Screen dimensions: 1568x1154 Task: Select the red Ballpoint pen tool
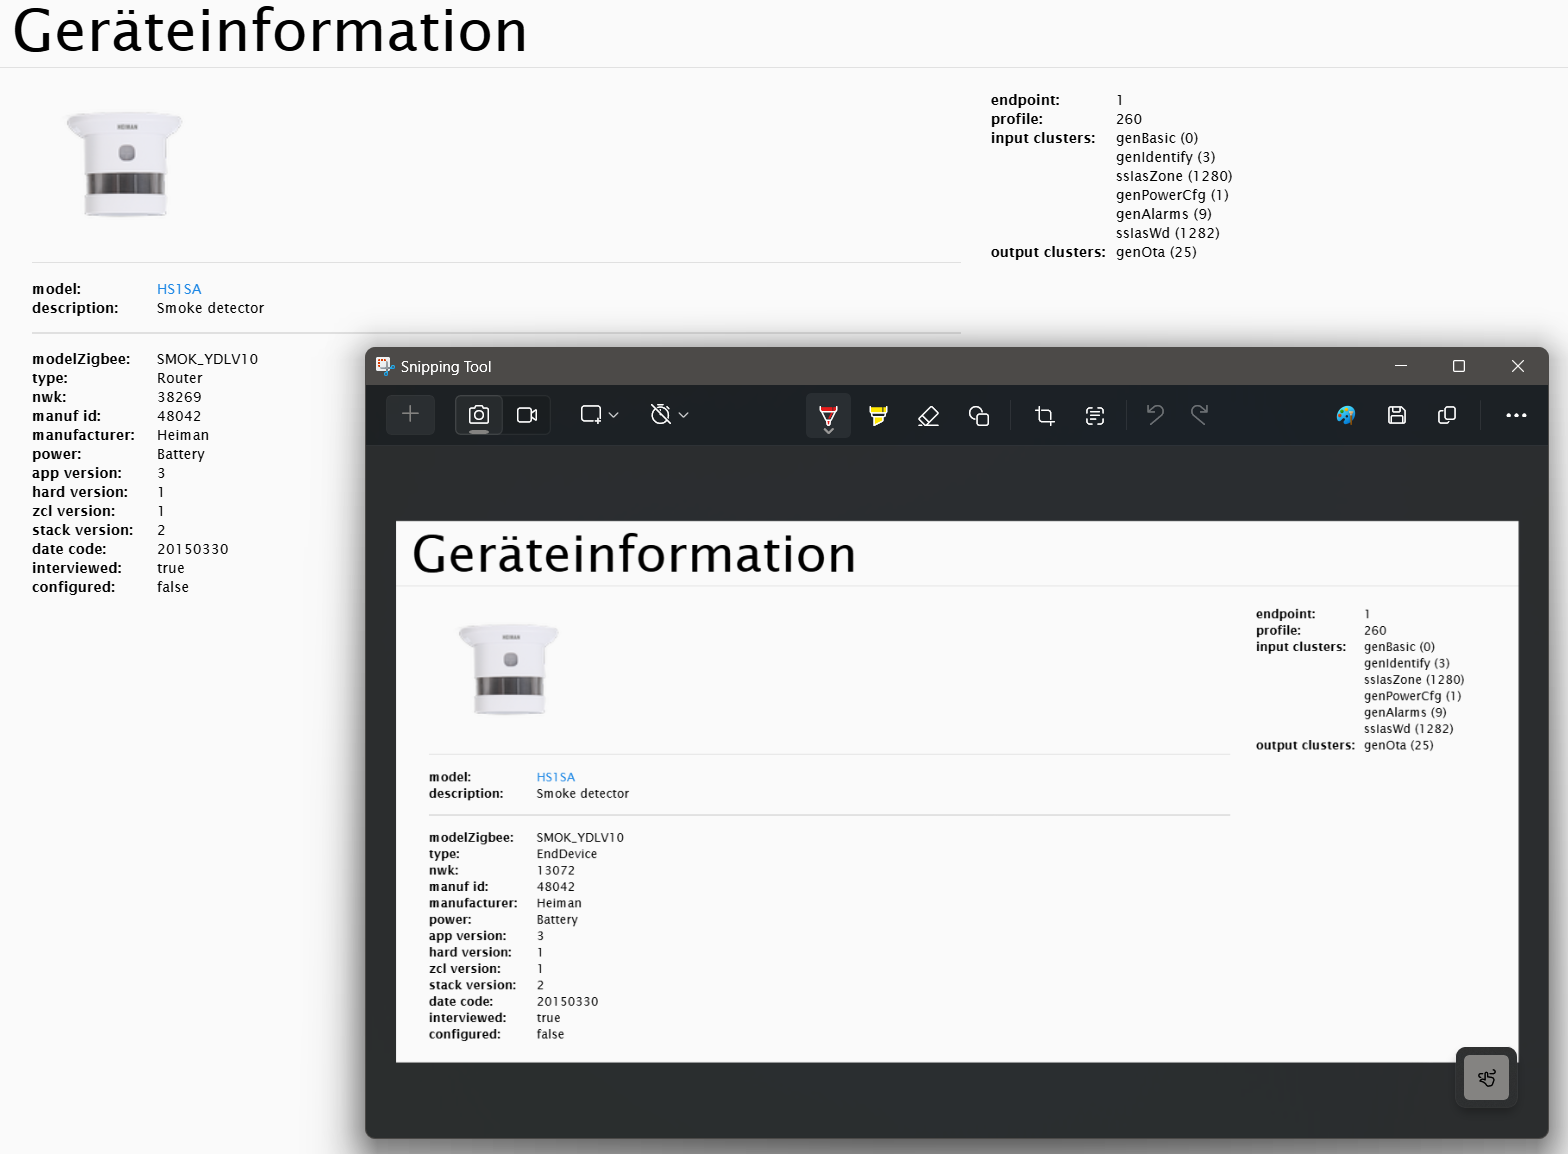click(x=828, y=413)
